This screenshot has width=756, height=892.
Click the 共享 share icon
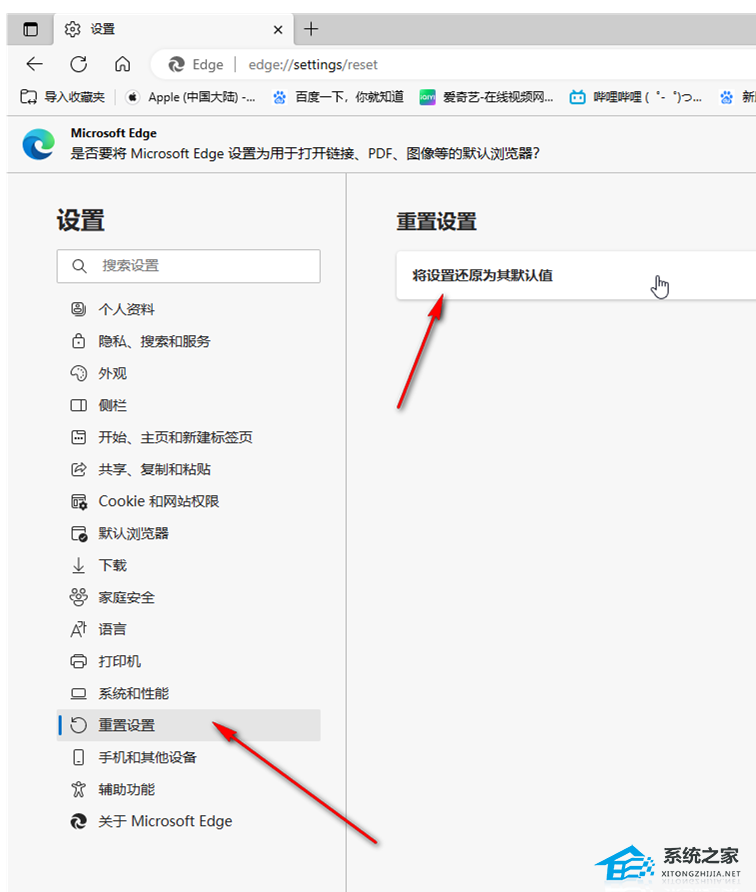coord(79,469)
